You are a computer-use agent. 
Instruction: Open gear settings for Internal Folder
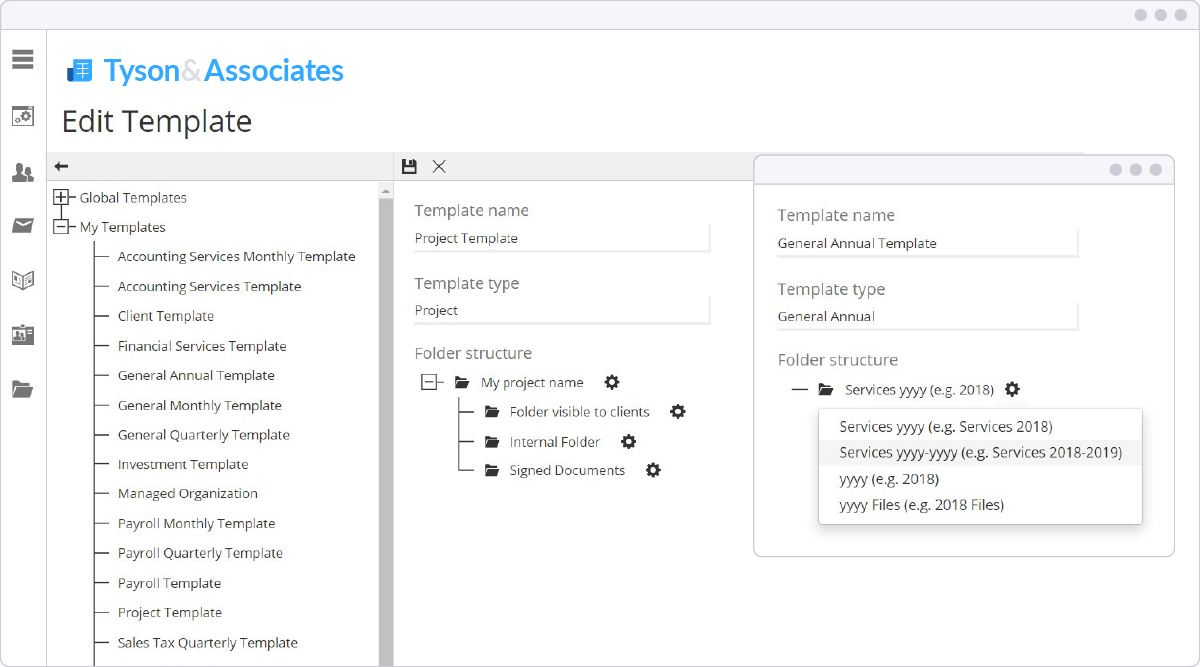click(628, 441)
